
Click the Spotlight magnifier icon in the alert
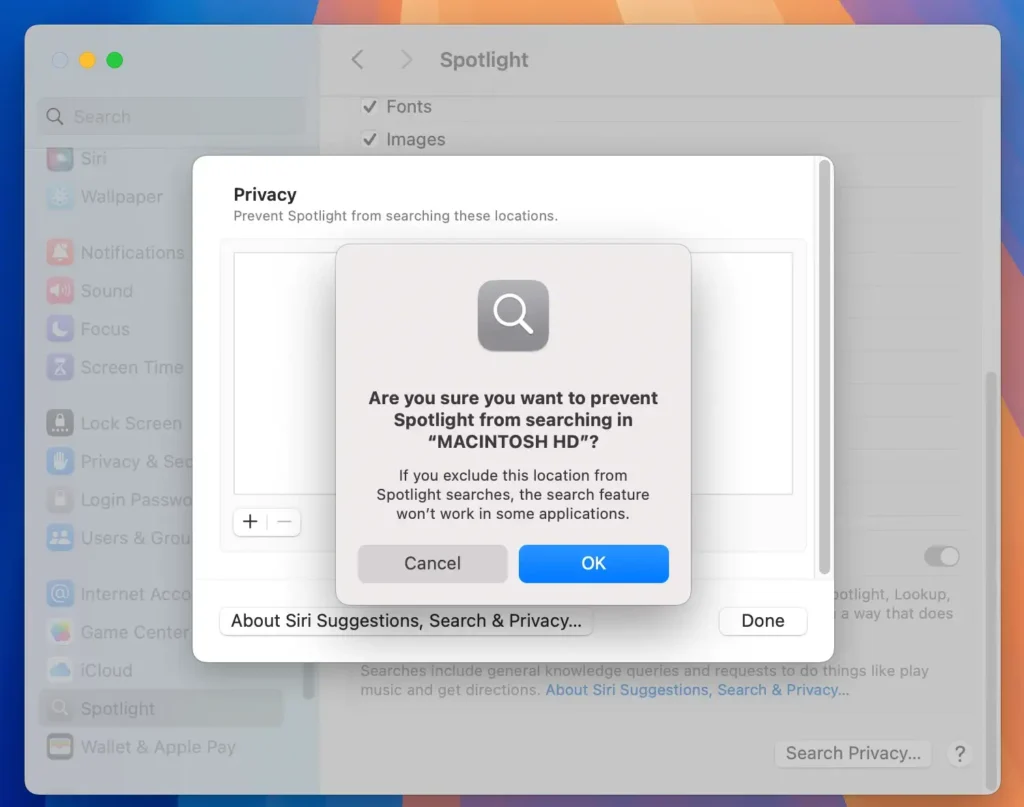(513, 315)
